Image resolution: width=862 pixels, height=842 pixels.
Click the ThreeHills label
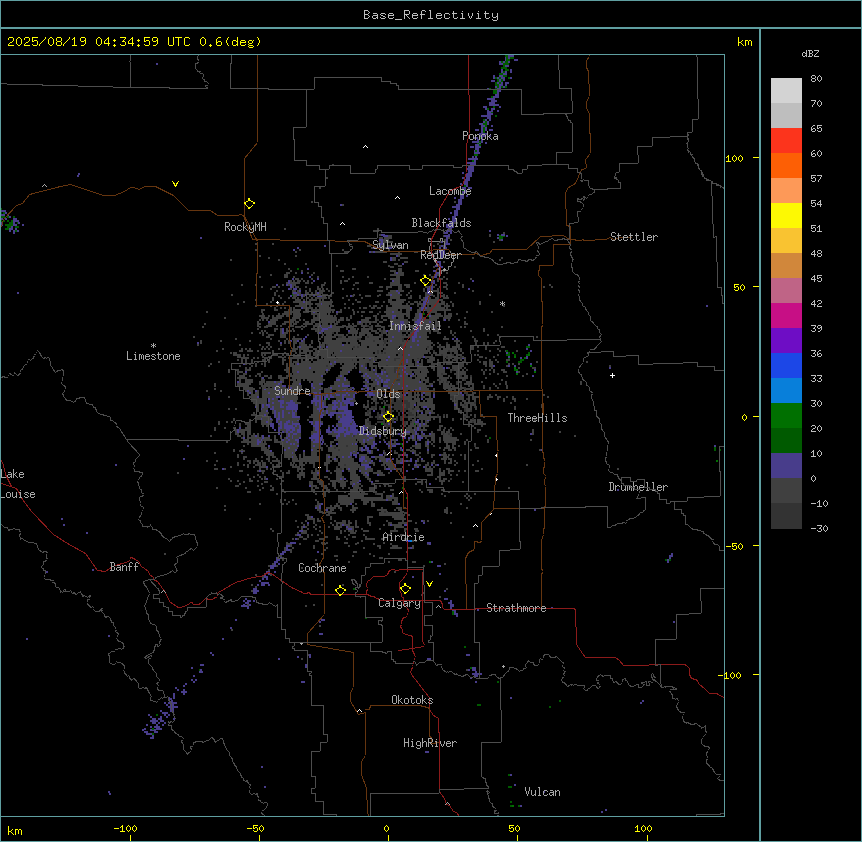point(537,418)
